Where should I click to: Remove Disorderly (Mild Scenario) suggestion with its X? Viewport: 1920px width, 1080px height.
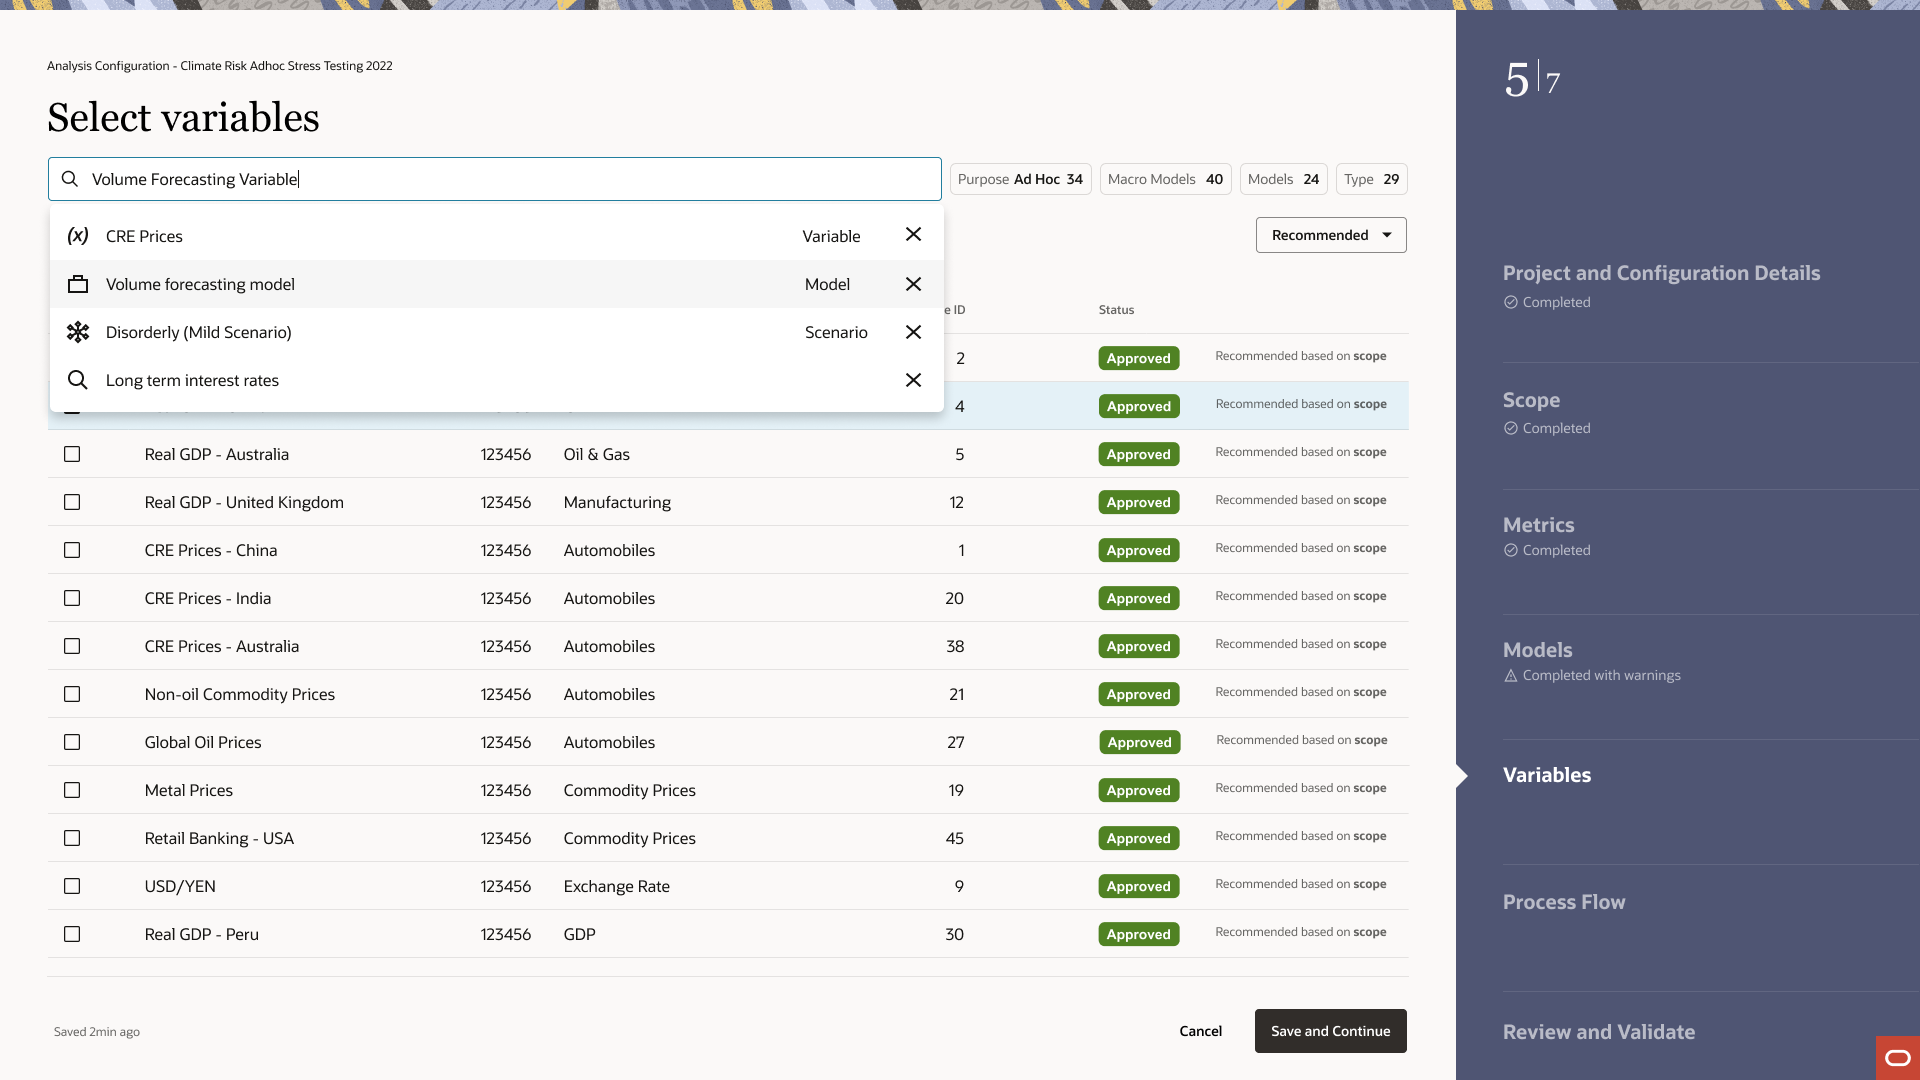pyautogui.click(x=913, y=332)
